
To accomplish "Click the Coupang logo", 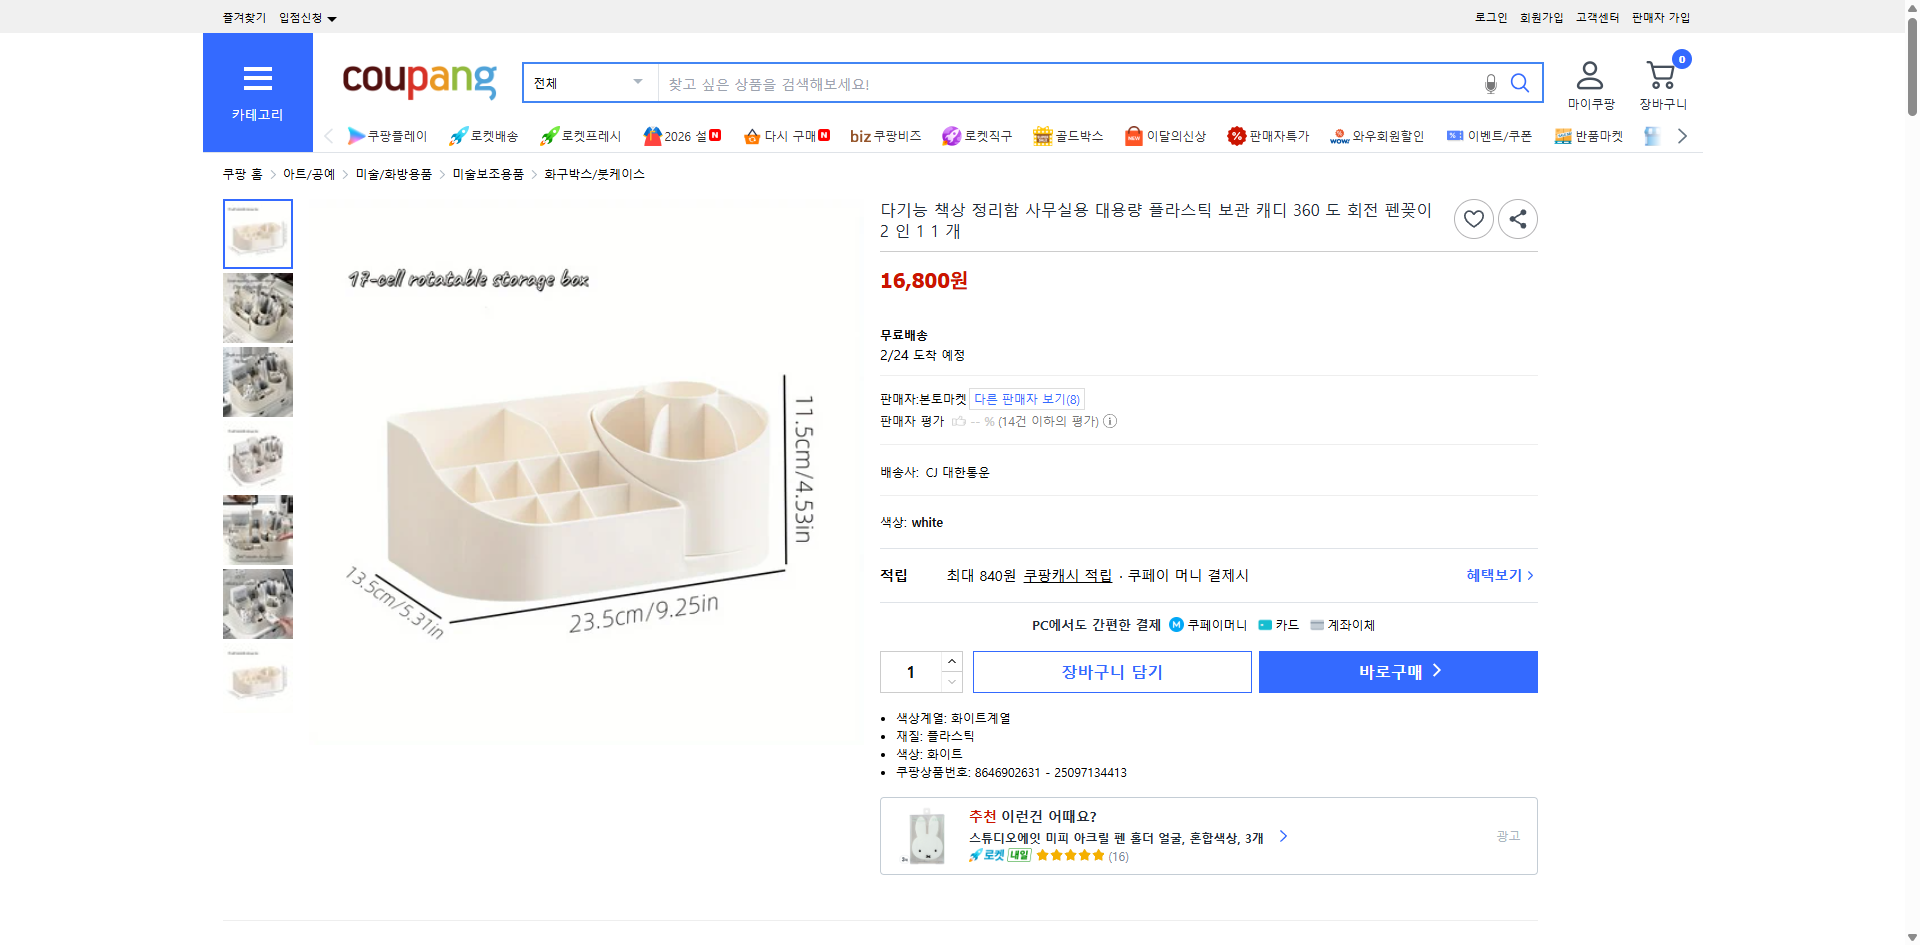I will 418,82.
